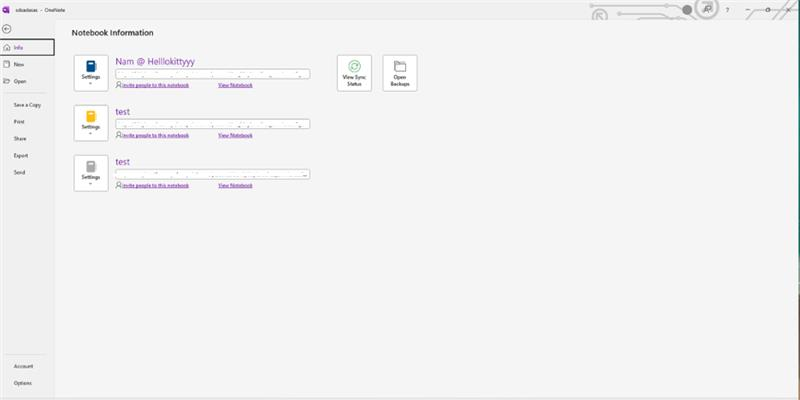Image resolution: width=800 pixels, height=400 pixels.
Task: Click Open Backups button
Action: click(400, 73)
